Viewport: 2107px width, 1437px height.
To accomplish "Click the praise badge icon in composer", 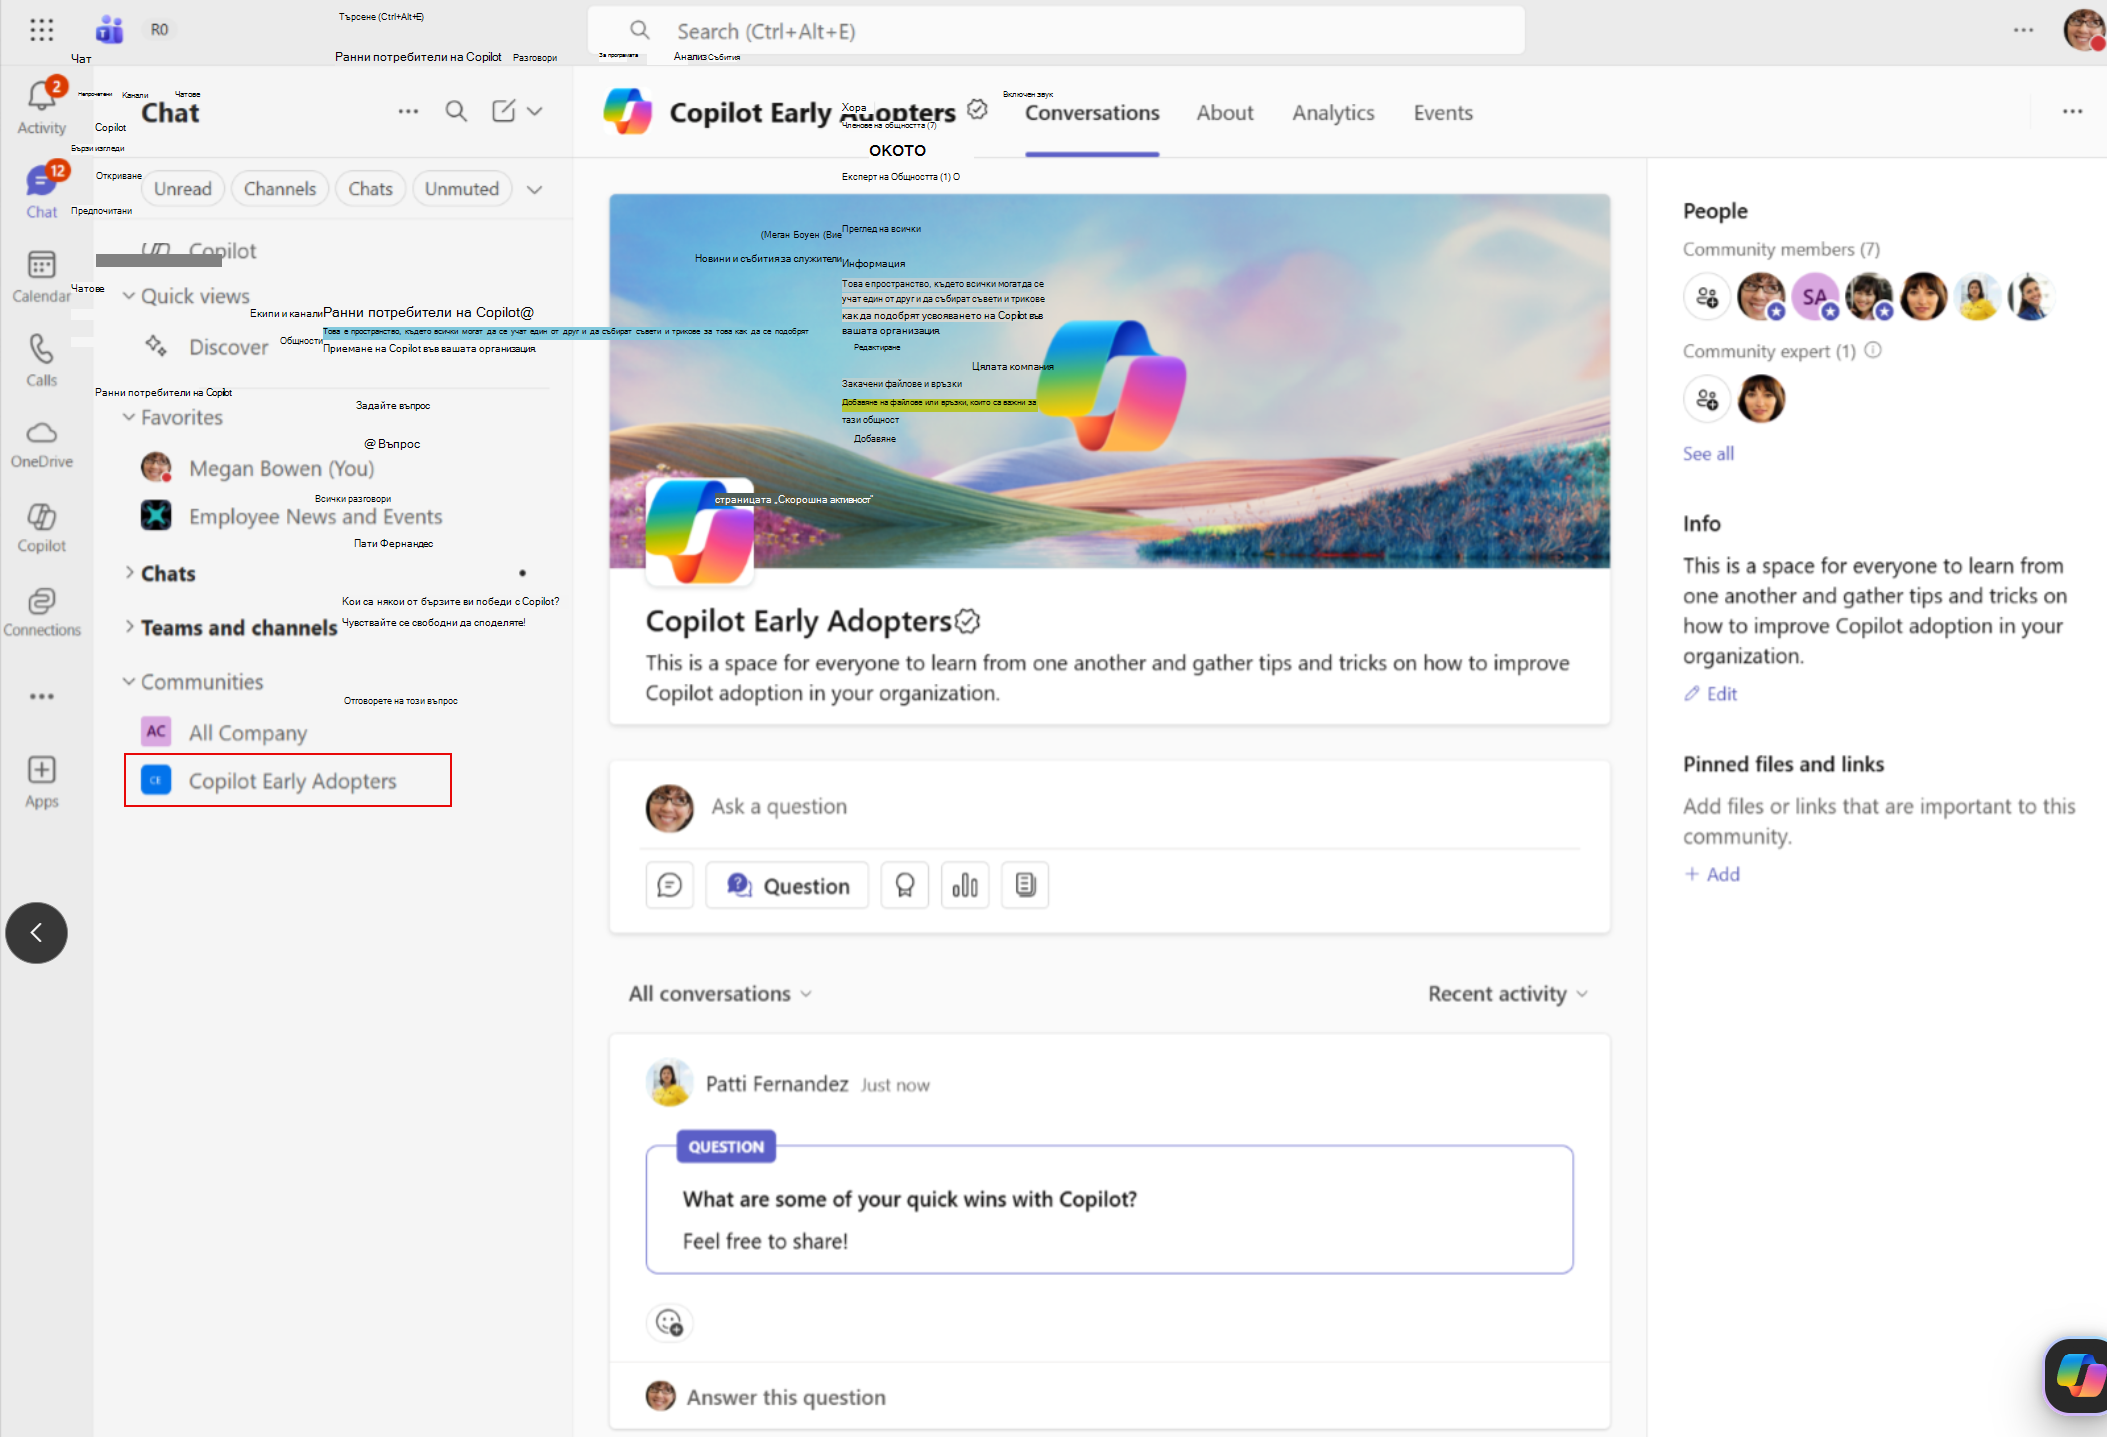I will pyautogui.click(x=904, y=885).
